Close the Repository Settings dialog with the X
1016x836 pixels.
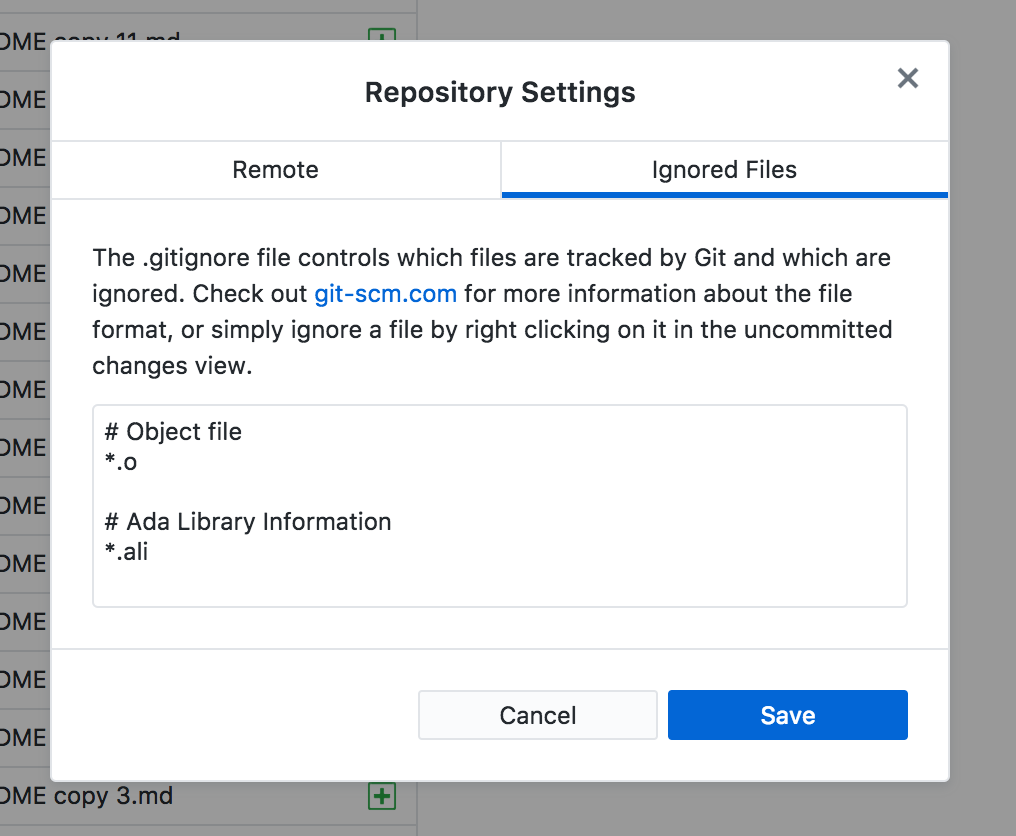[907, 78]
